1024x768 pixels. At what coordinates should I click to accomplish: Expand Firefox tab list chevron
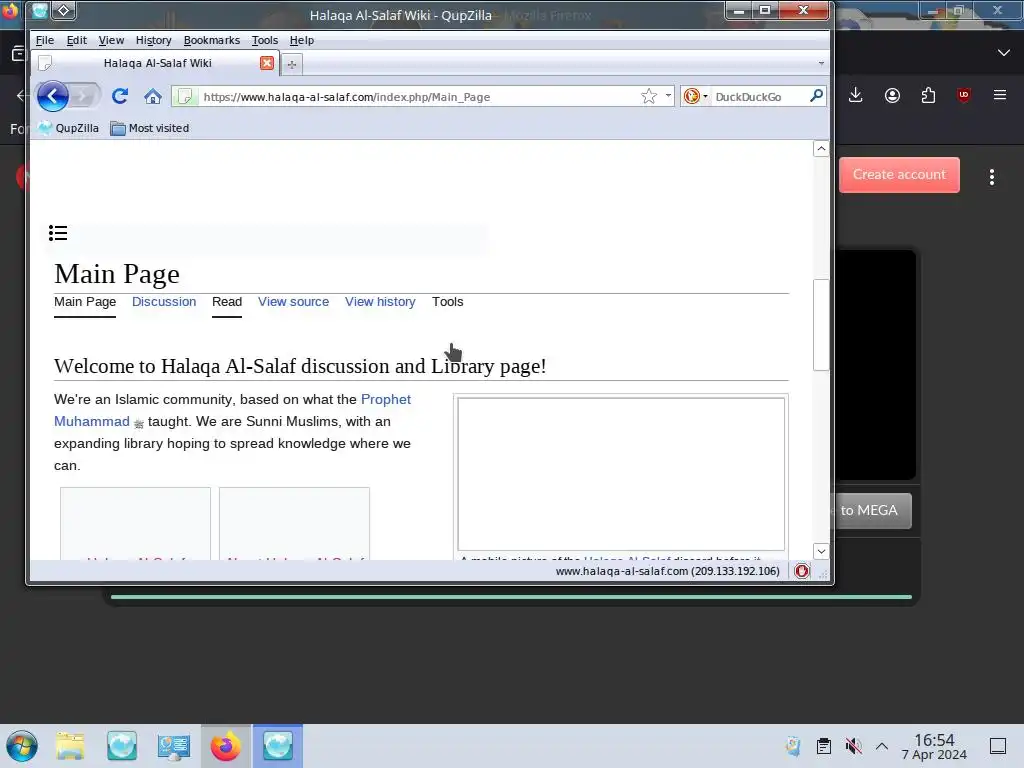(1004, 53)
